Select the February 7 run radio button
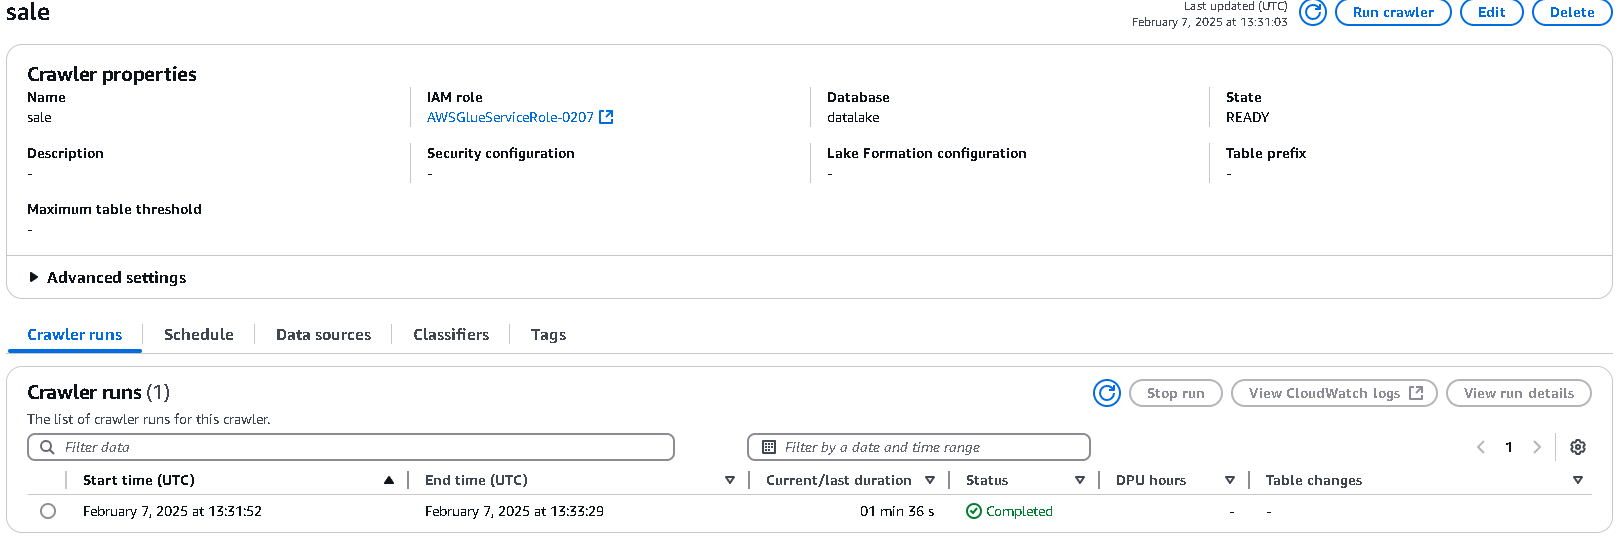The width and height of the screenshot is (1624, 546). click(x=48, y=511)
